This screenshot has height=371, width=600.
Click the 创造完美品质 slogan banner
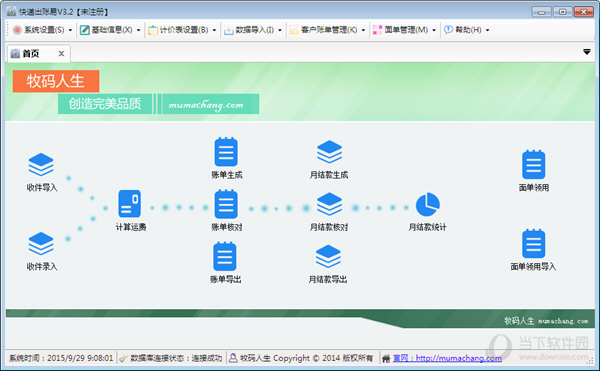(x=105, y=104)
